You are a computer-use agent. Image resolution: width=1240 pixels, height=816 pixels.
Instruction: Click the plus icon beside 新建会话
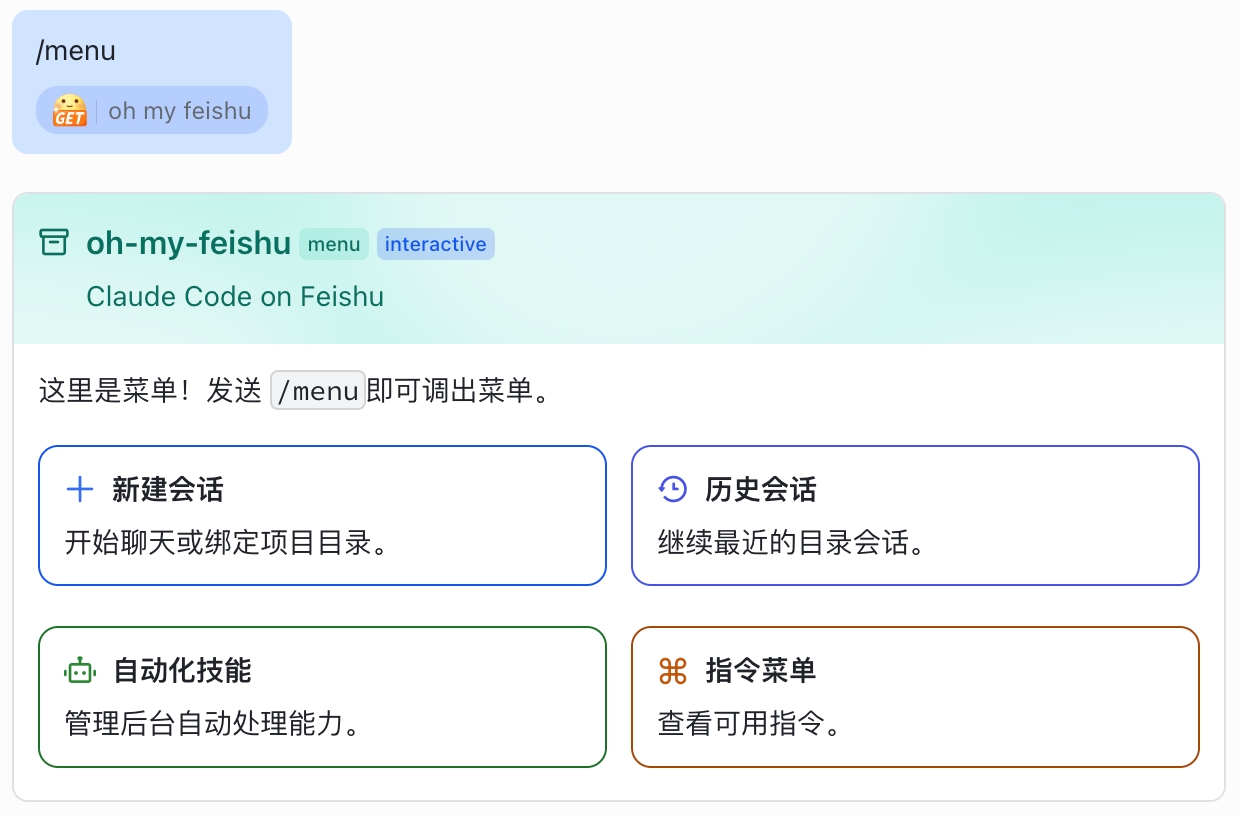(79, 489)
